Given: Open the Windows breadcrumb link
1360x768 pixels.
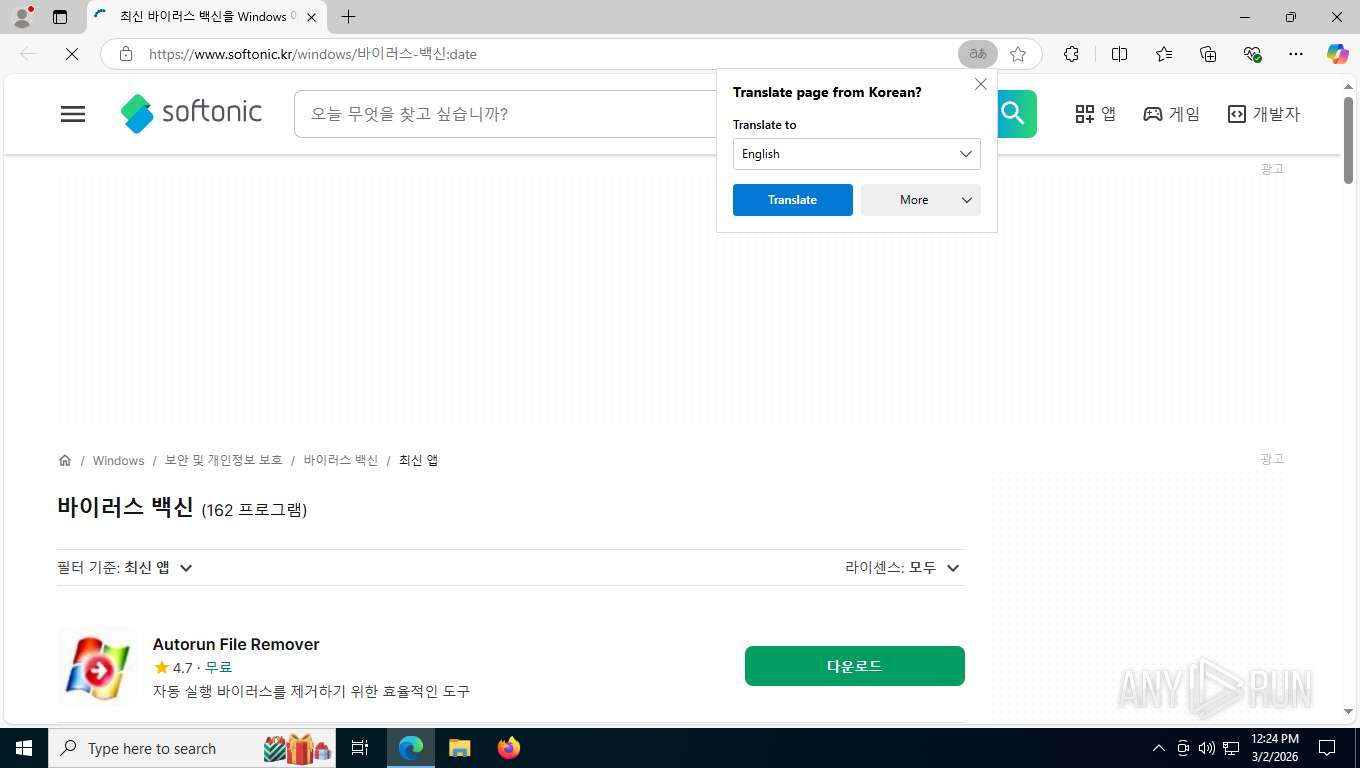Looking at the screenshot, I should (118, 461).
